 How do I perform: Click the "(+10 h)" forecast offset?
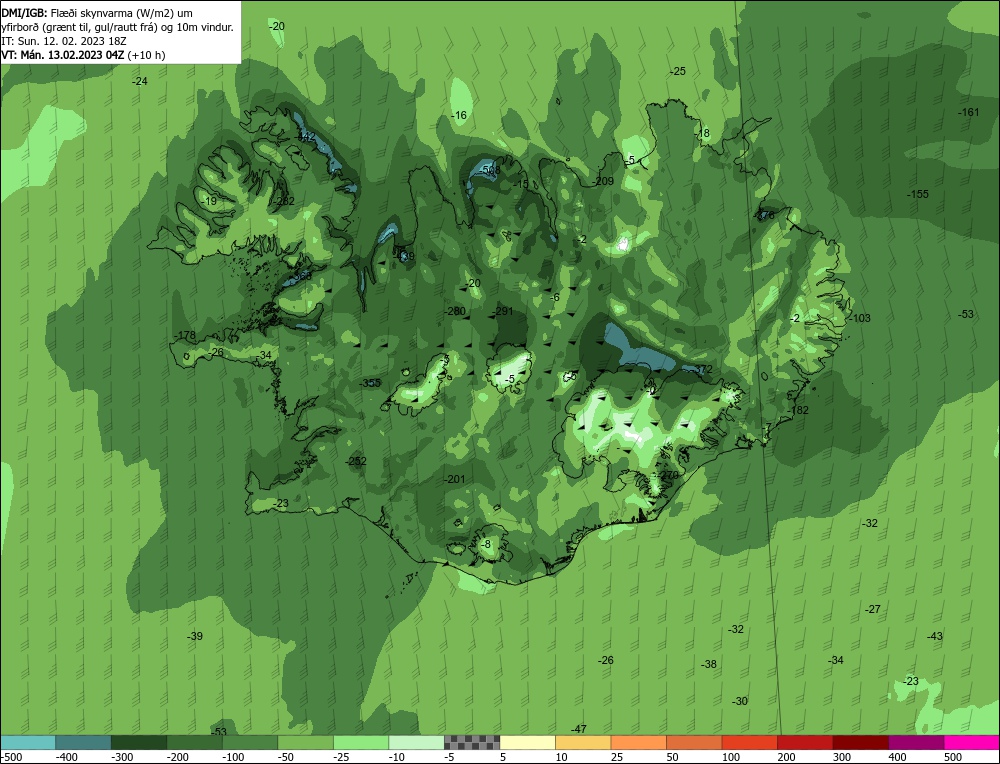146,55
